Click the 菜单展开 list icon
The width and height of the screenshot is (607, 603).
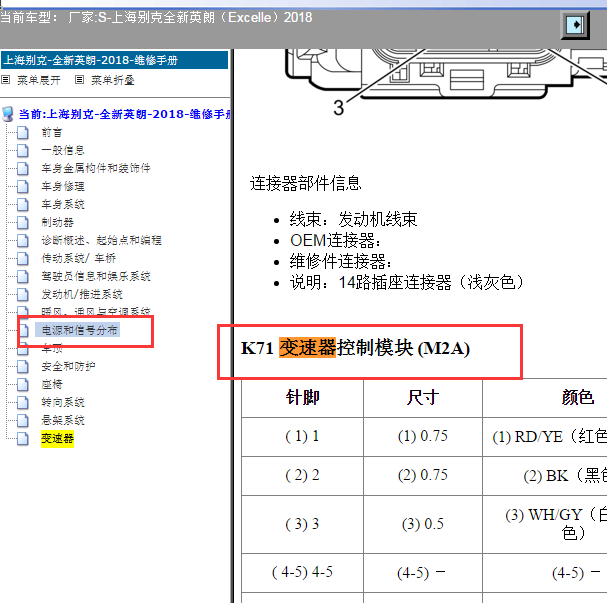coord(5,80)
